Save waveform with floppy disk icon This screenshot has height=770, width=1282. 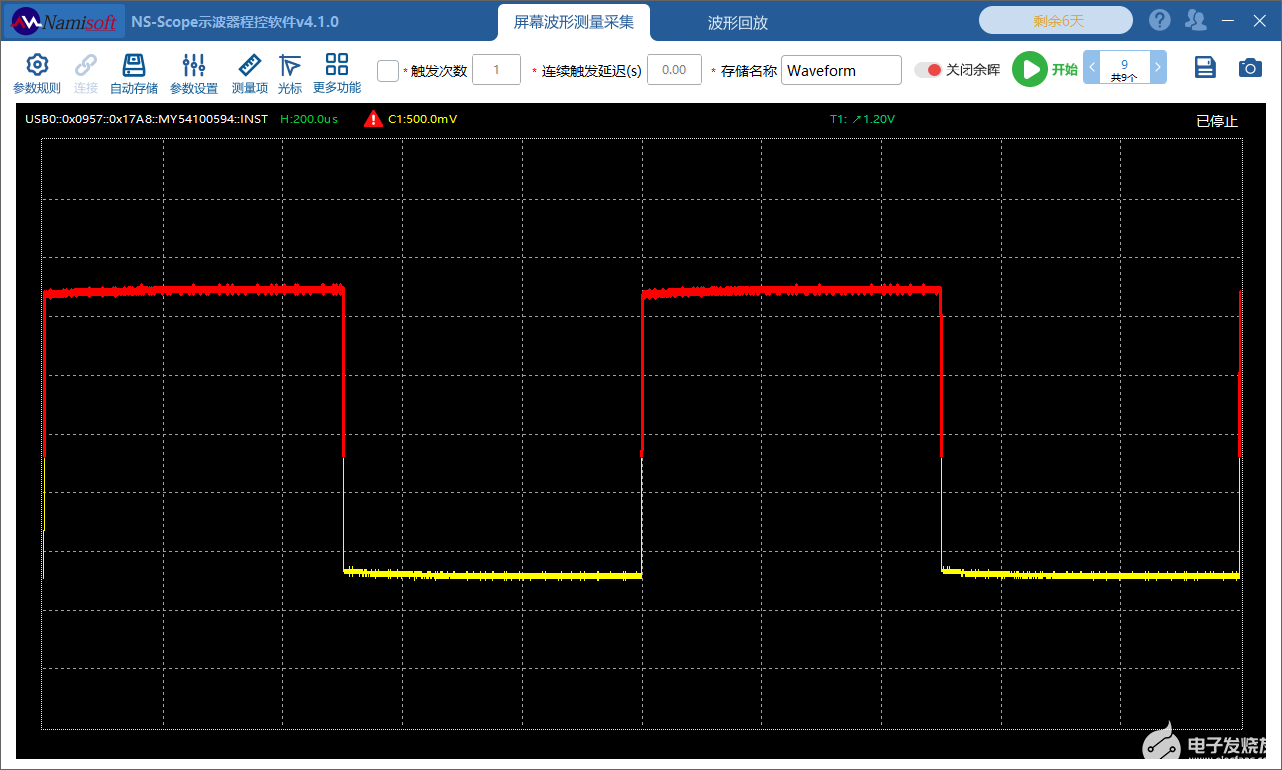[x=1206, y=67]
